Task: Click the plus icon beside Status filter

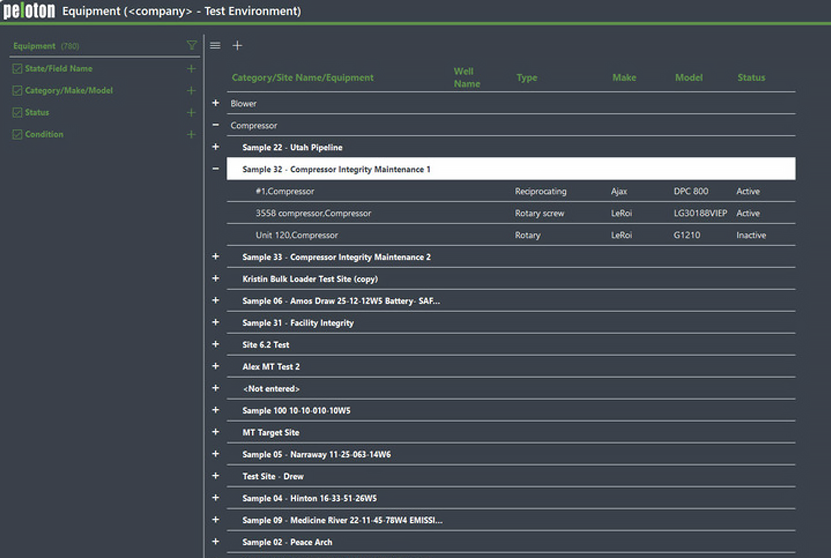Action: (x=191, y=113)
